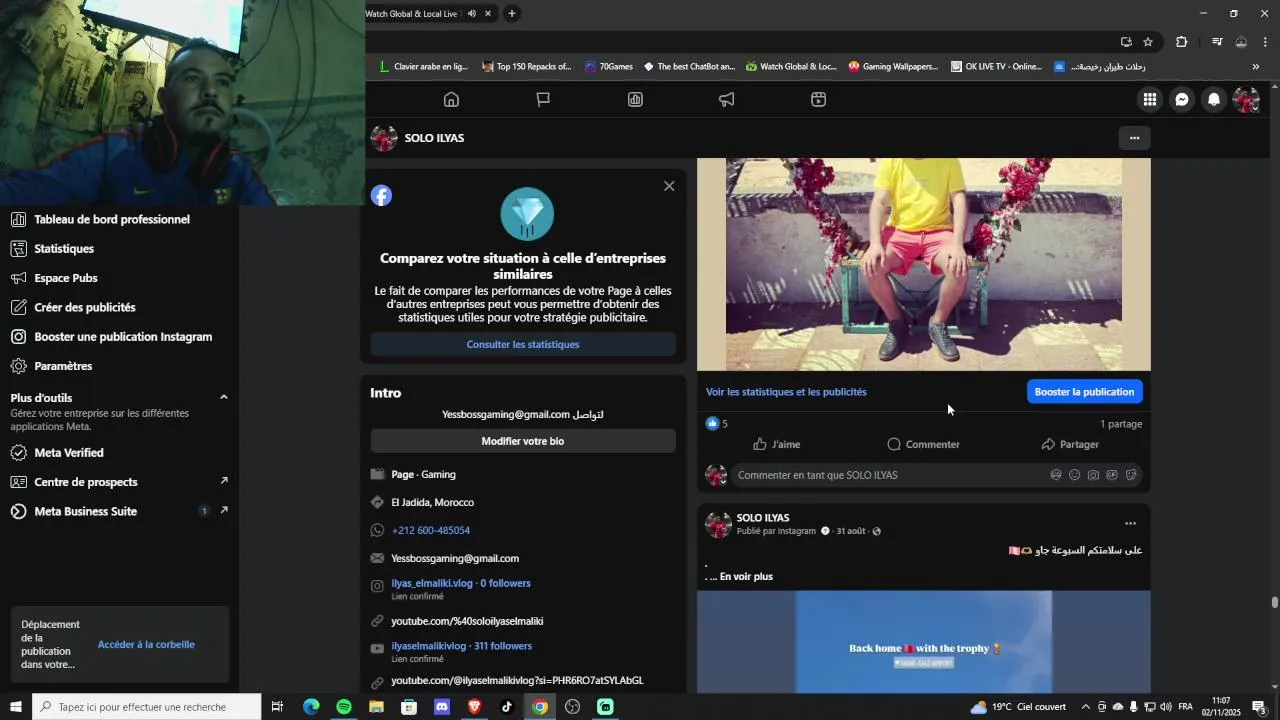Select Booster une publication Instagram
Screen dimensions: 1280x720
pos(123,337)
